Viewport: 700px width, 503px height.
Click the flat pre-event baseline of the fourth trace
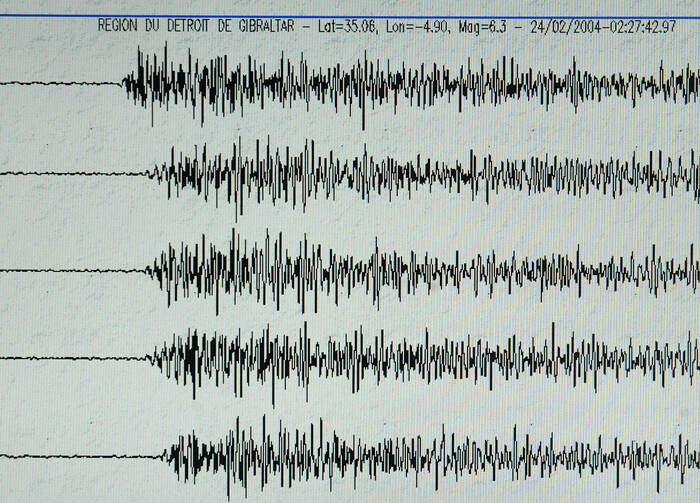coord(70,357)
